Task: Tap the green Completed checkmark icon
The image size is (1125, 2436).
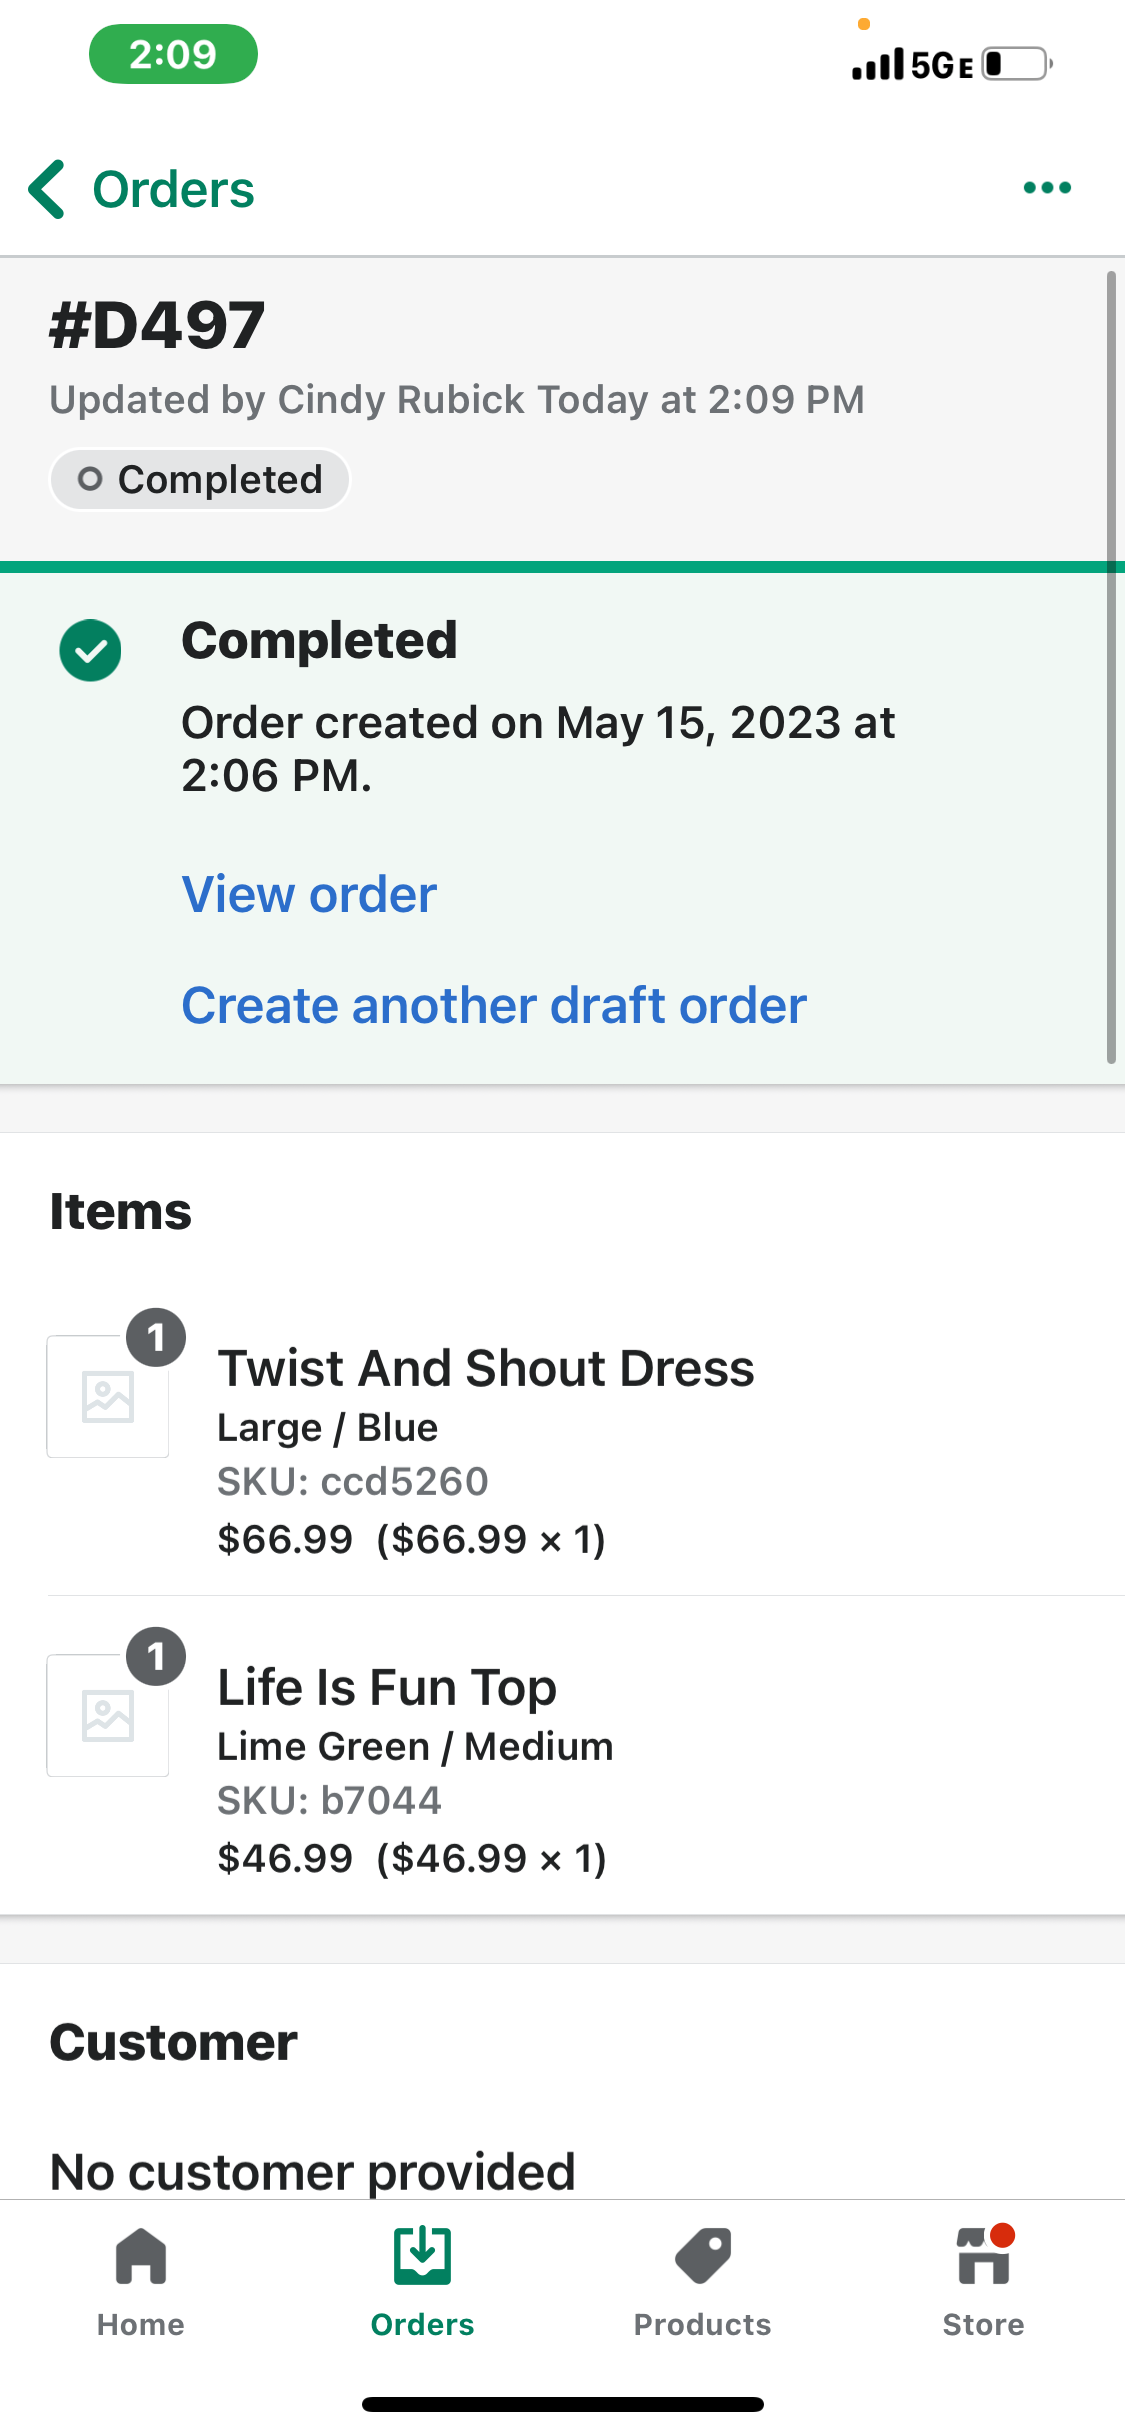Action: click(90, 651)
